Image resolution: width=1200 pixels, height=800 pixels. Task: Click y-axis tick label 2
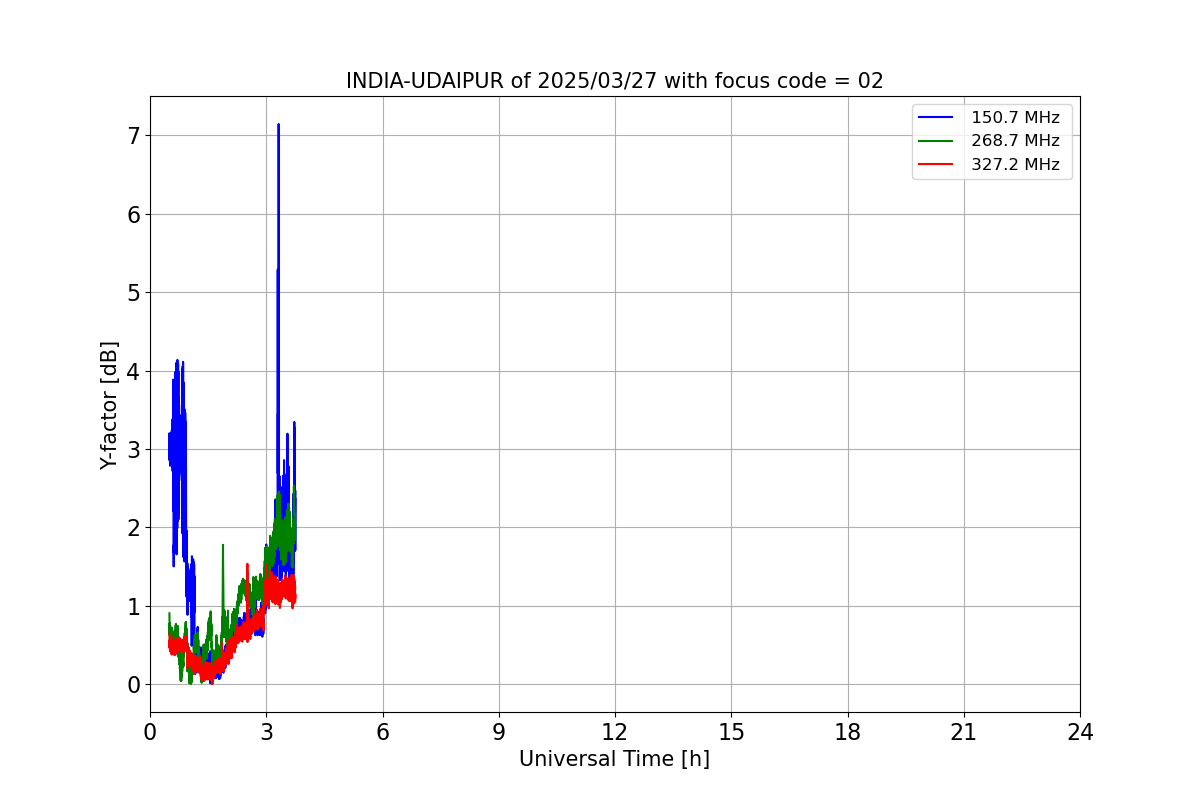(133, 528)
